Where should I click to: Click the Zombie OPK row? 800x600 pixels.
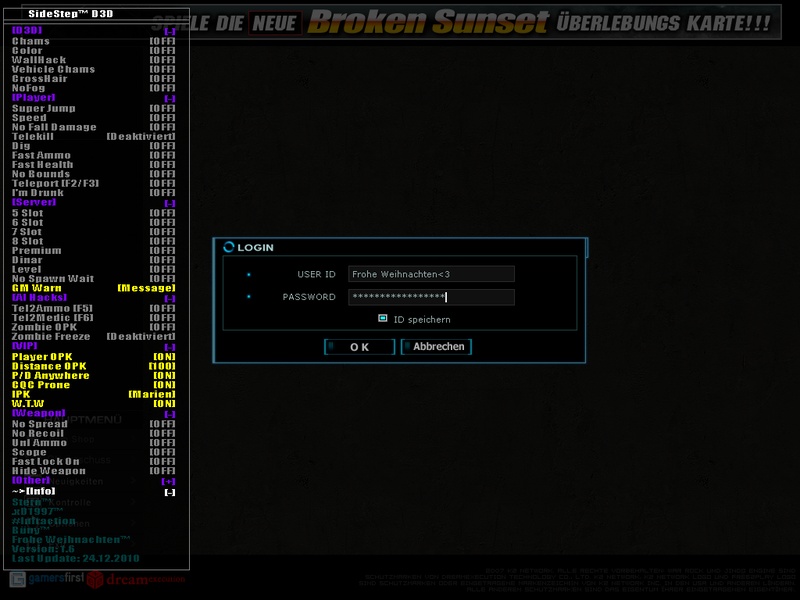pyautogui.click(x=93, y=327)
